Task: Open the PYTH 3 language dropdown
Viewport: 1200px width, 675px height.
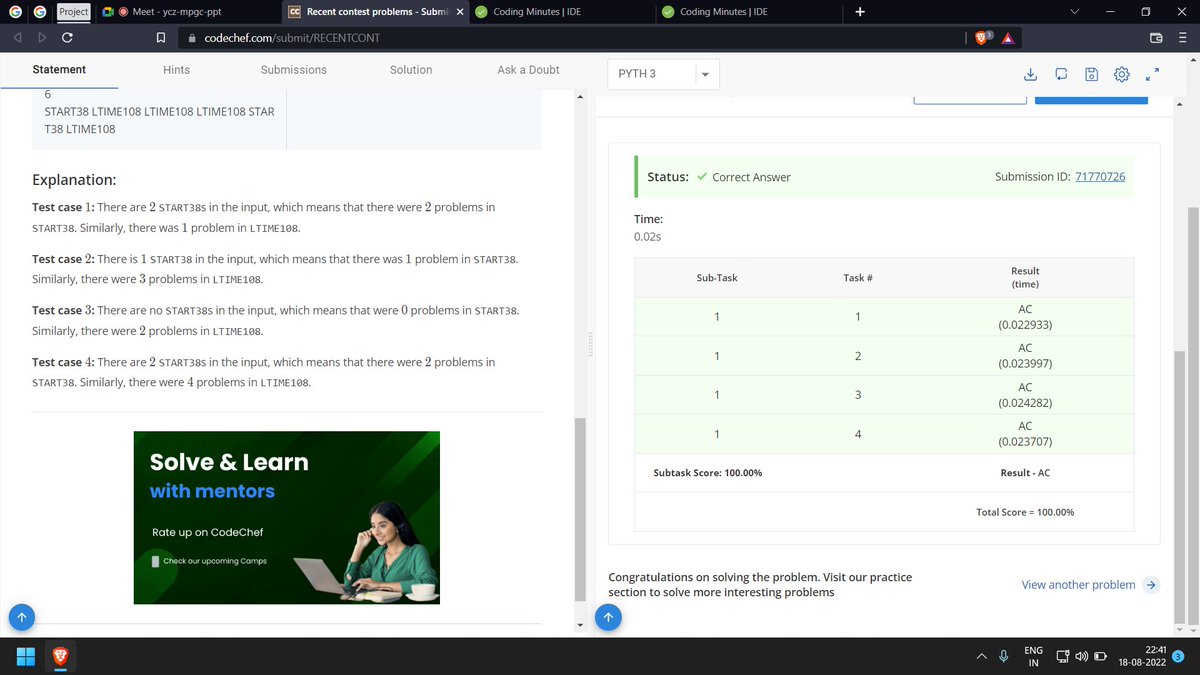Action: click(x=662, y=74)
